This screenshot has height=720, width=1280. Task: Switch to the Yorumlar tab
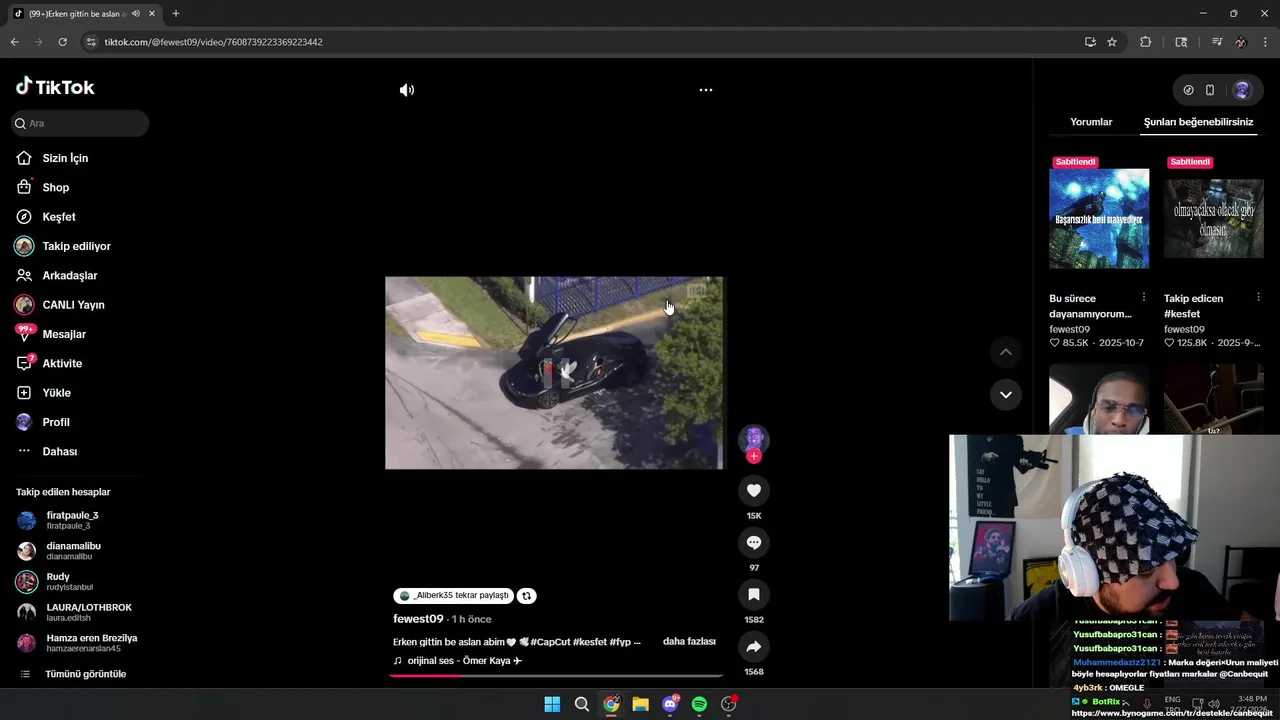point(1091,122)
